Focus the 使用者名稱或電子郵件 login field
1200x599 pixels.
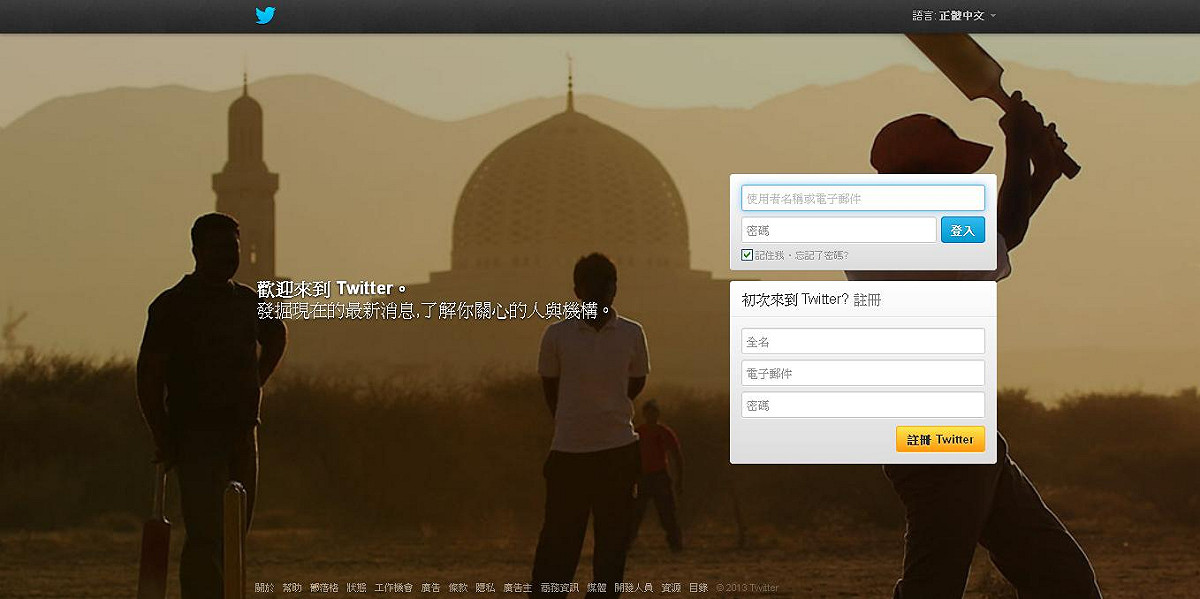tap(863, 198)
